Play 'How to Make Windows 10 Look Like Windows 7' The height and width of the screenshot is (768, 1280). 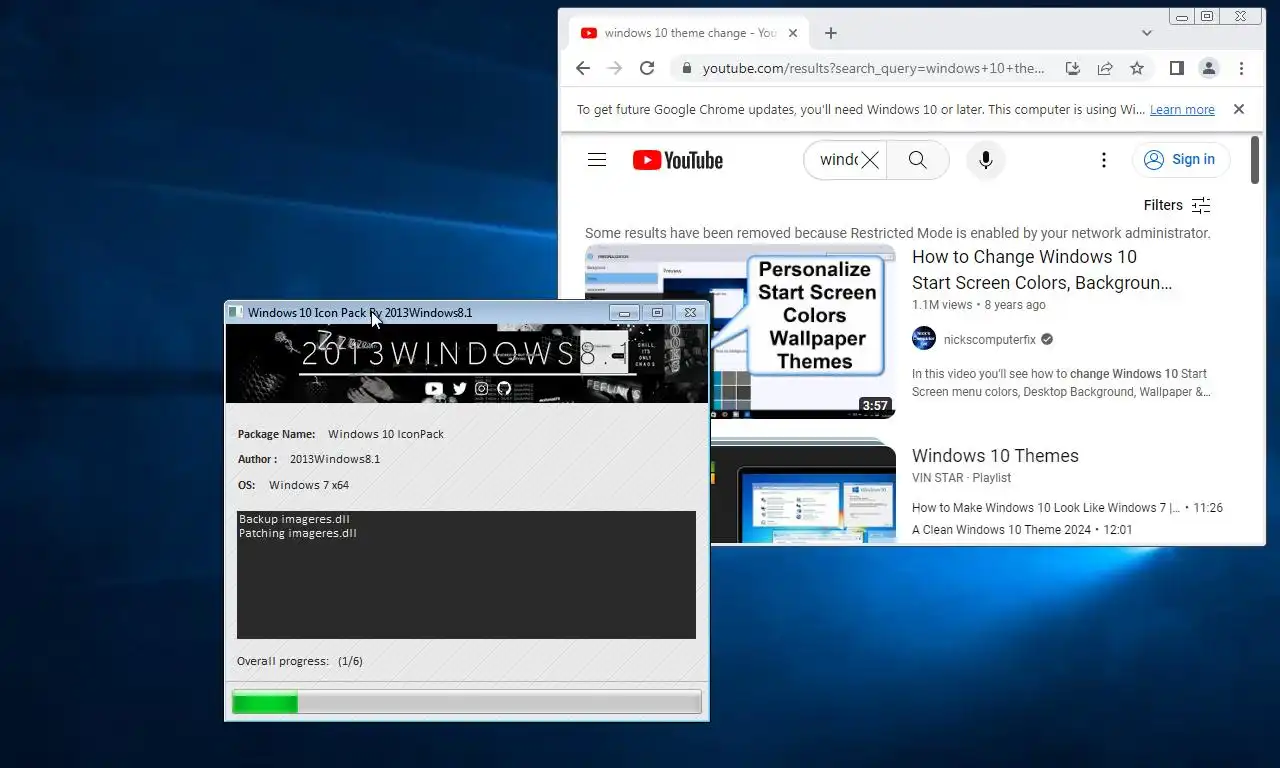[x=1046, y=508]
